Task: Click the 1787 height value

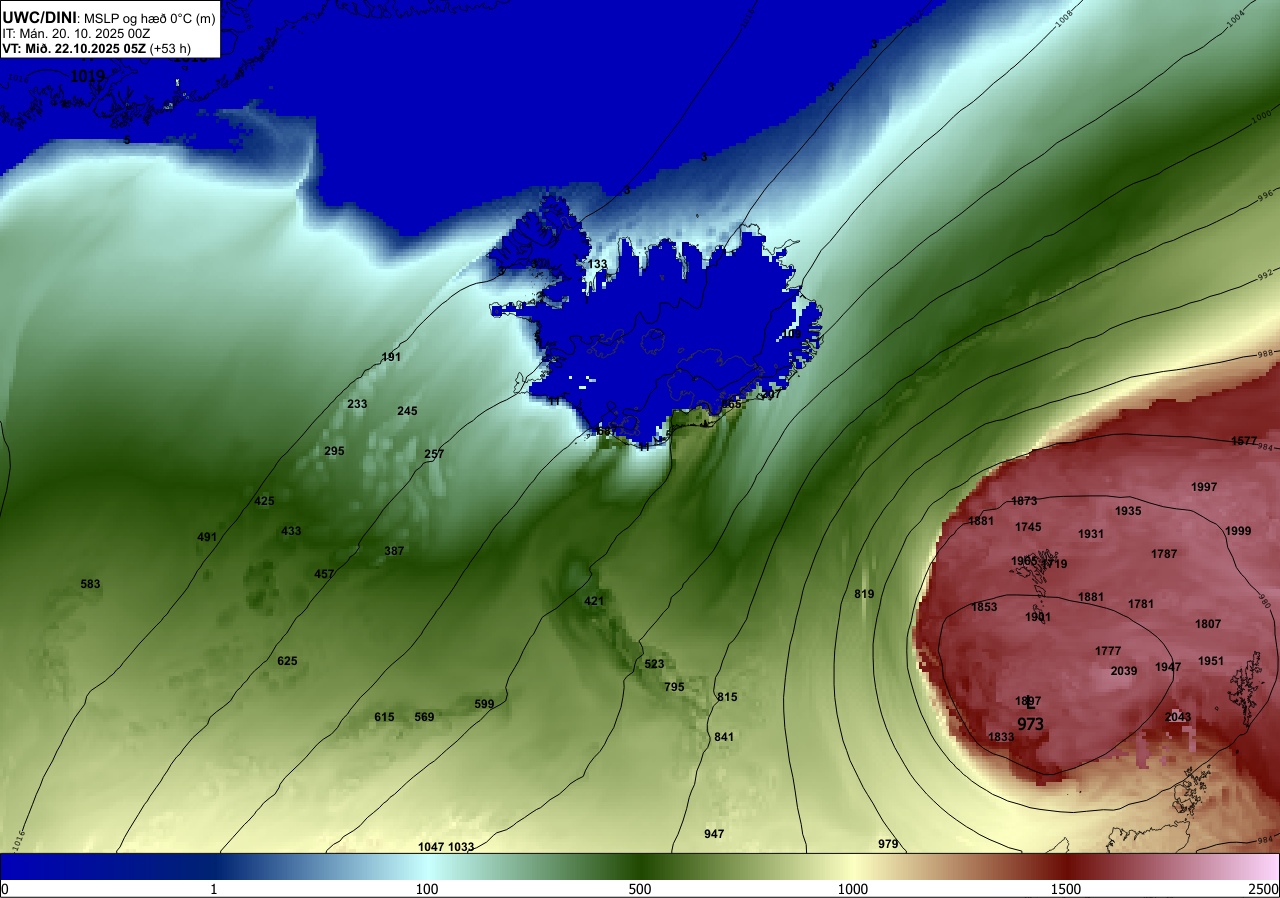Action: (x=1164, y=554)
